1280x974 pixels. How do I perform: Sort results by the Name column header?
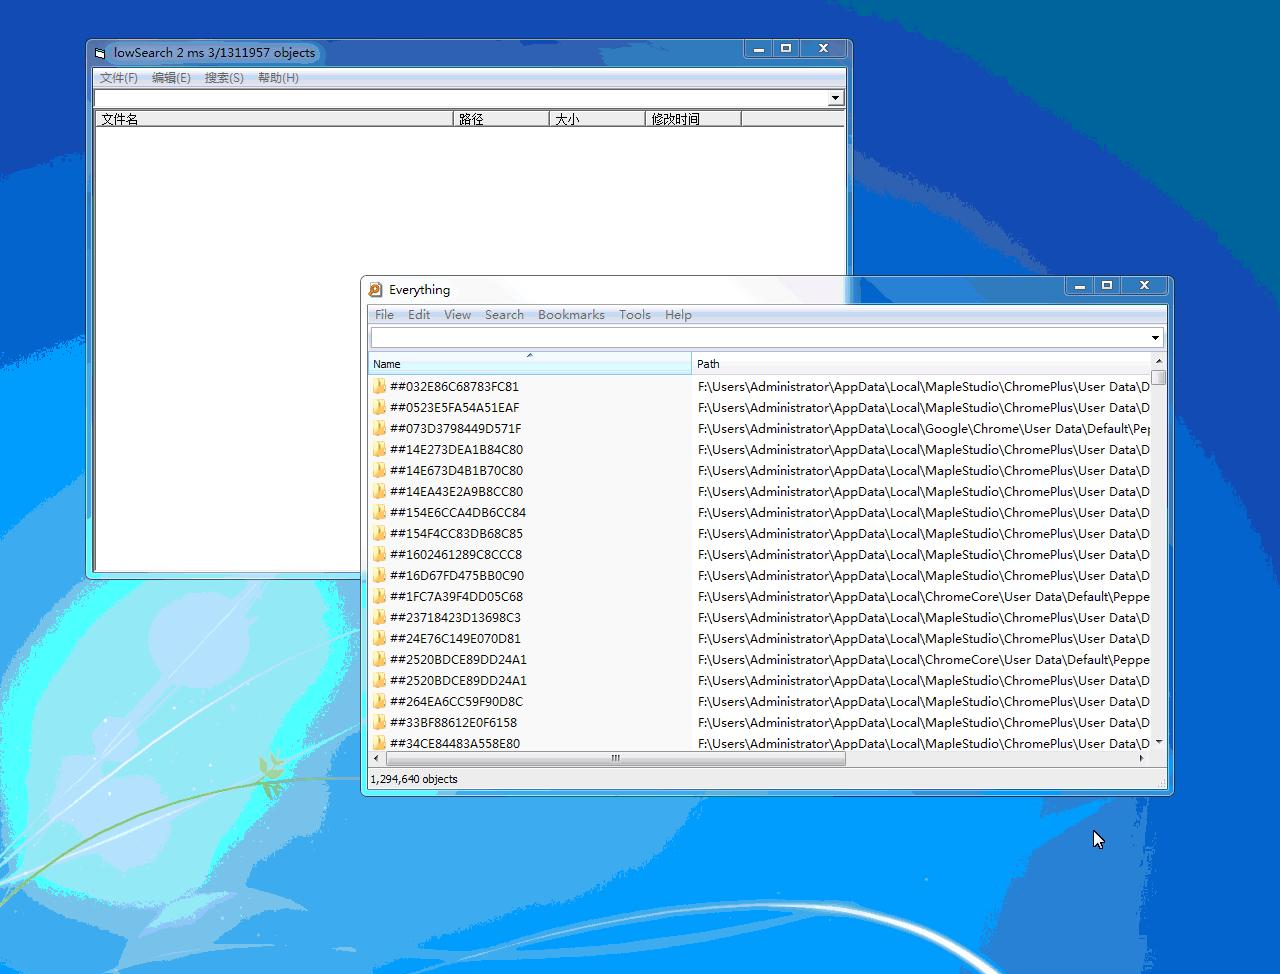click(x=530, y=363)
